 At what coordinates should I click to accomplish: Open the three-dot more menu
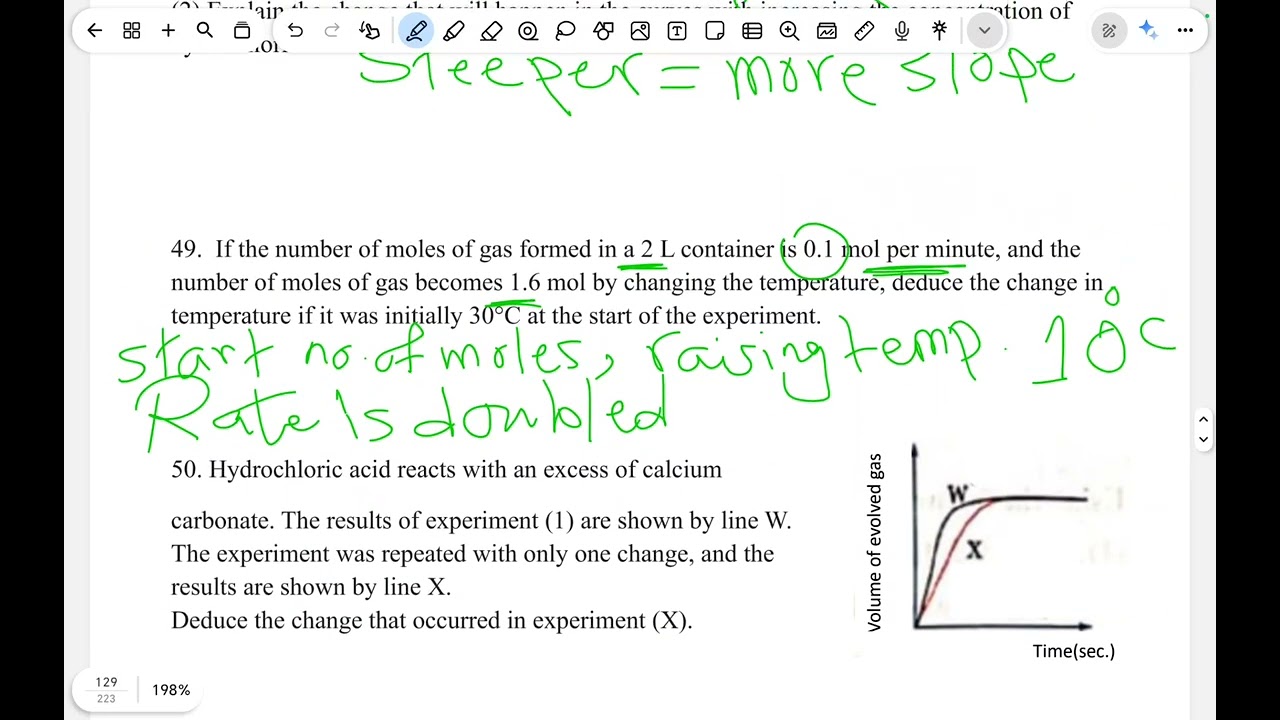(x=1185, y=31)
